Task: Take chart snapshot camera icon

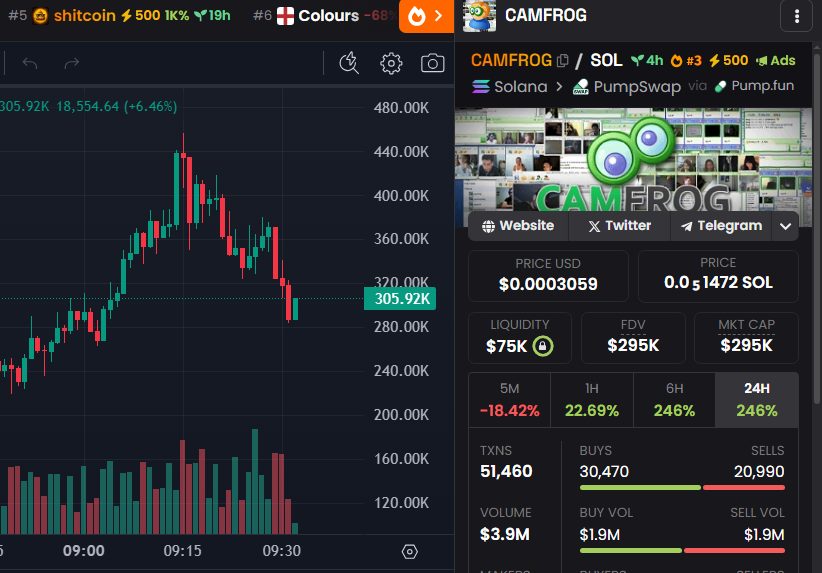Action: tap(432, 63)
